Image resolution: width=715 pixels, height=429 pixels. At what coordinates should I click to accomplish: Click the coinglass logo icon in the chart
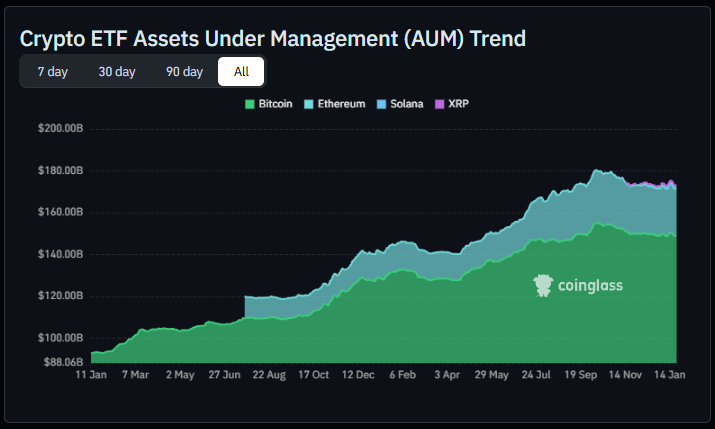(543, 286)
